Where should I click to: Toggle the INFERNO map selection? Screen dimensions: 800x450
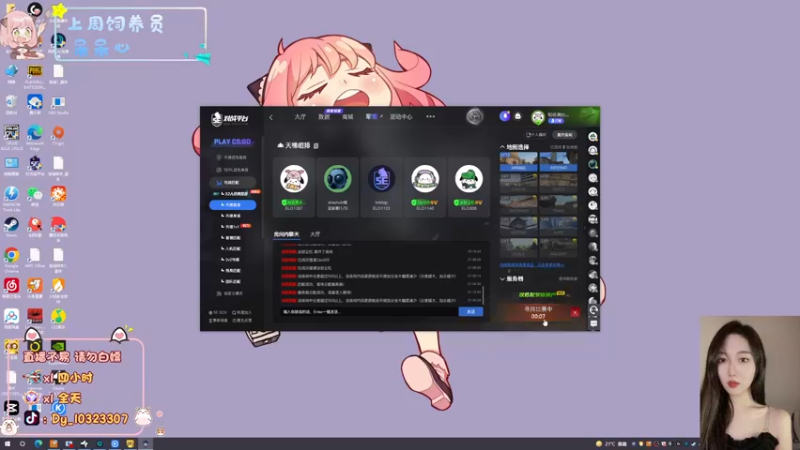tap(558, 161)
